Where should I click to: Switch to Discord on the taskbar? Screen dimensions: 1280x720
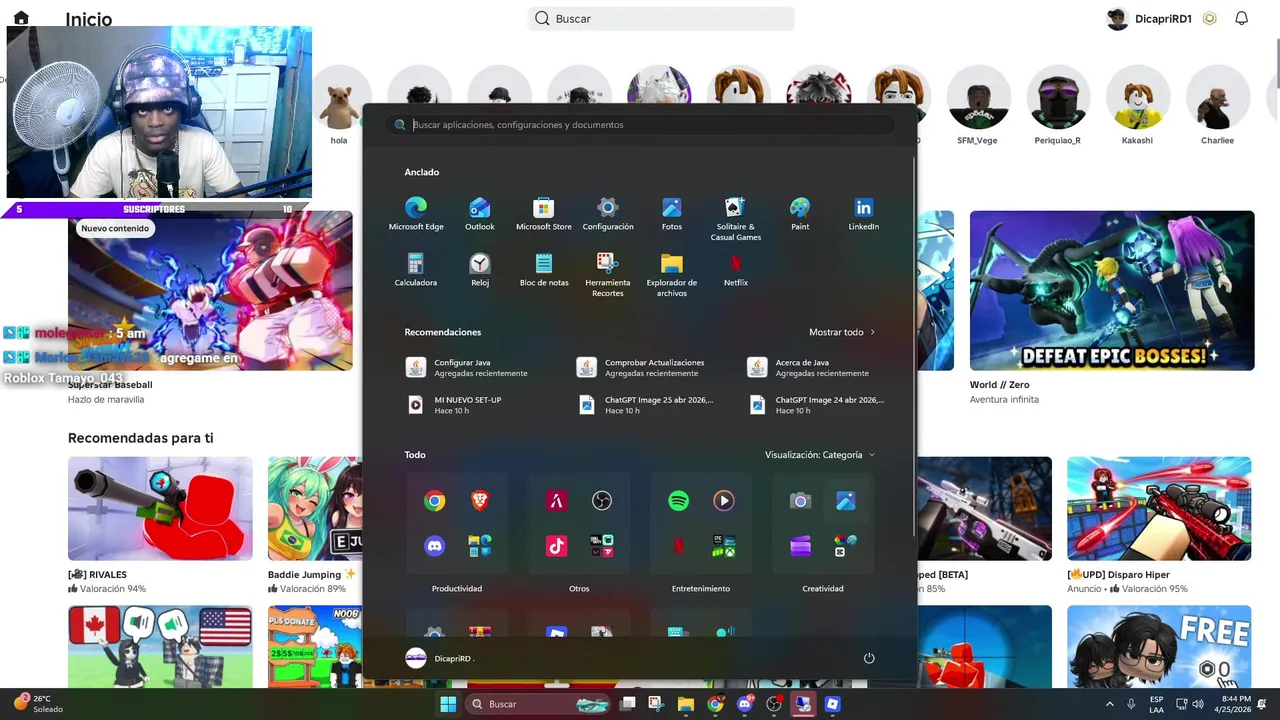tap(744, 704)
